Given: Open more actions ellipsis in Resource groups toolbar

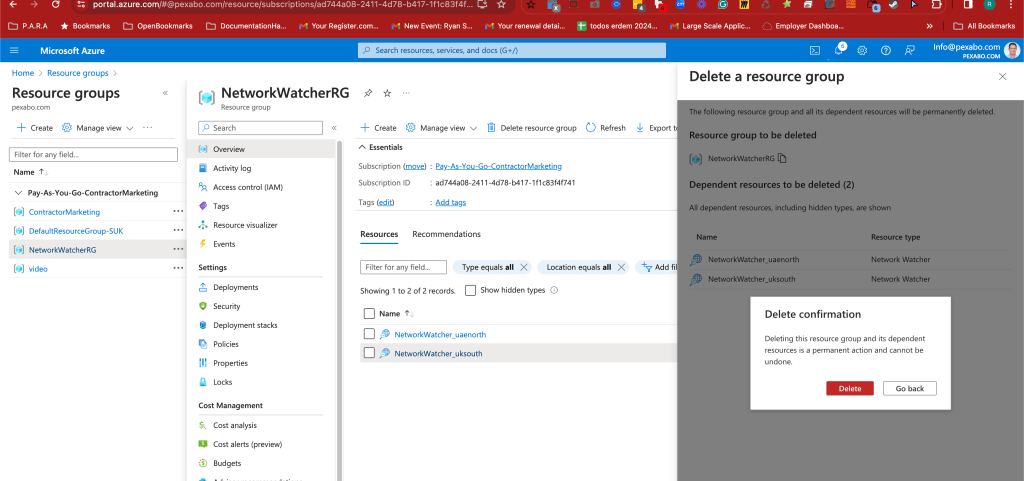Looking at the screenshot, I should pos(148,127).
